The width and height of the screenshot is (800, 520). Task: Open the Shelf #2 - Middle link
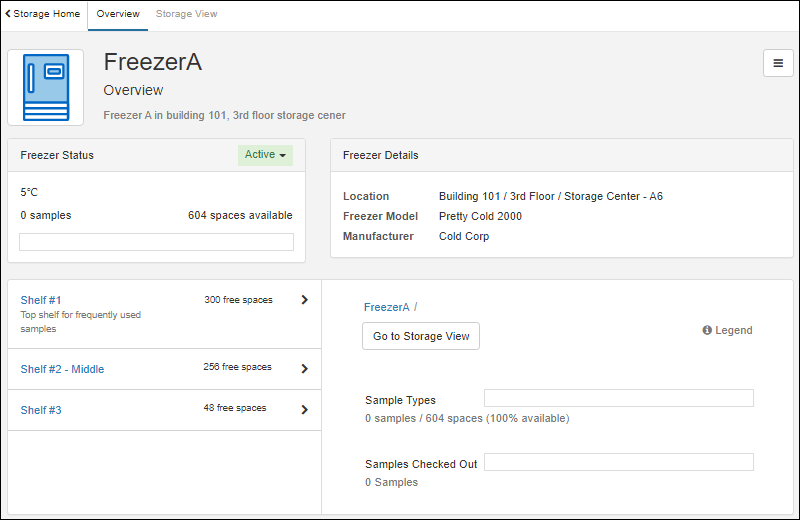62,369
